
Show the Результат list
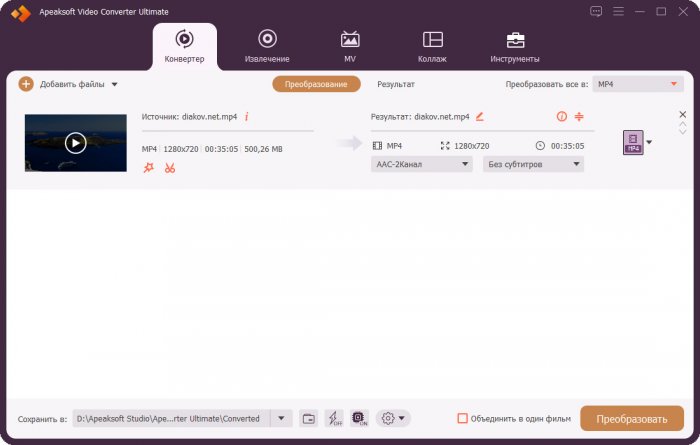[x=396, y=84]
